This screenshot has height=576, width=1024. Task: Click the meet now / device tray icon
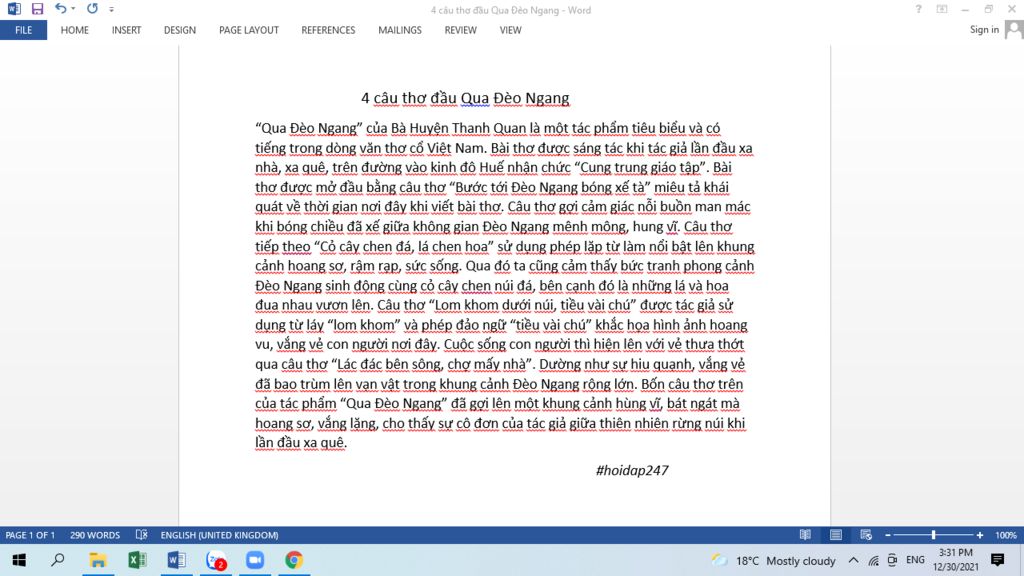point(893,560)
